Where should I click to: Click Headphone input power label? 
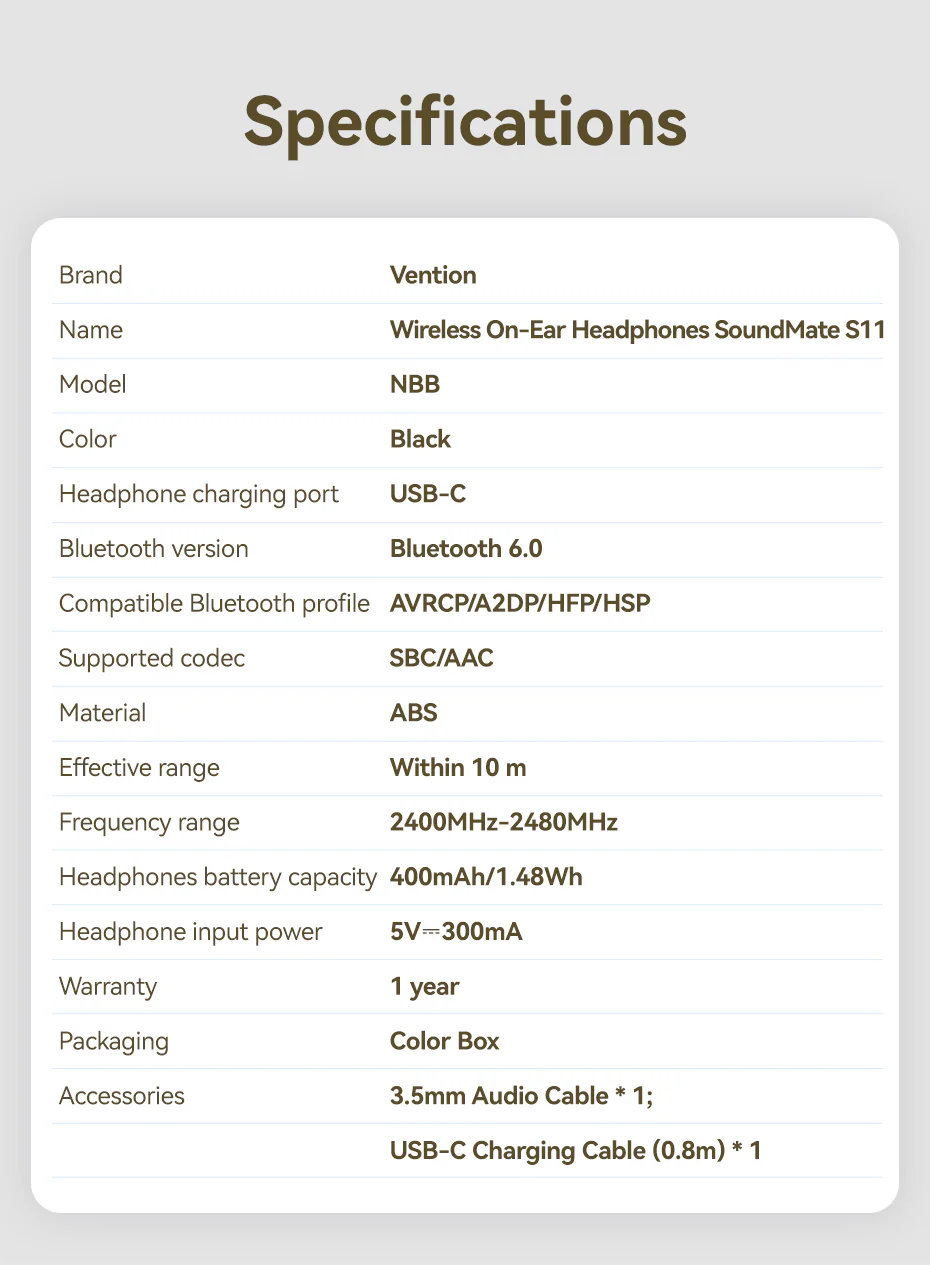coord(191,932)
